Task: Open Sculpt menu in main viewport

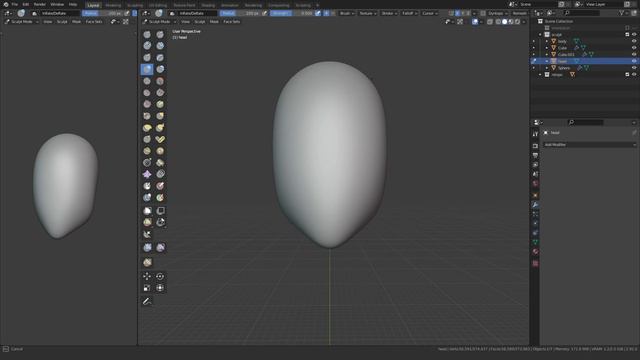Action: 200,22
